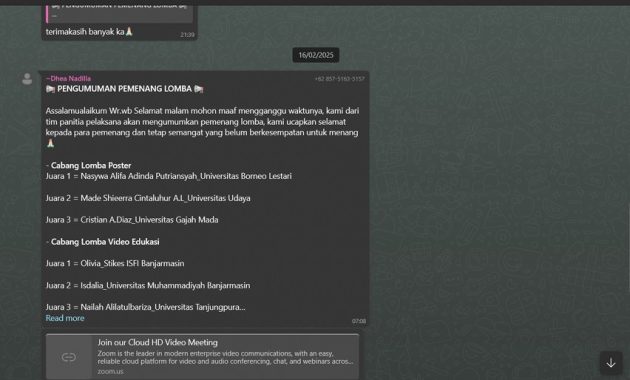Click the text 'Cabang Lomba Video Edukasi'
630x380 pixels.
(105, 241)
